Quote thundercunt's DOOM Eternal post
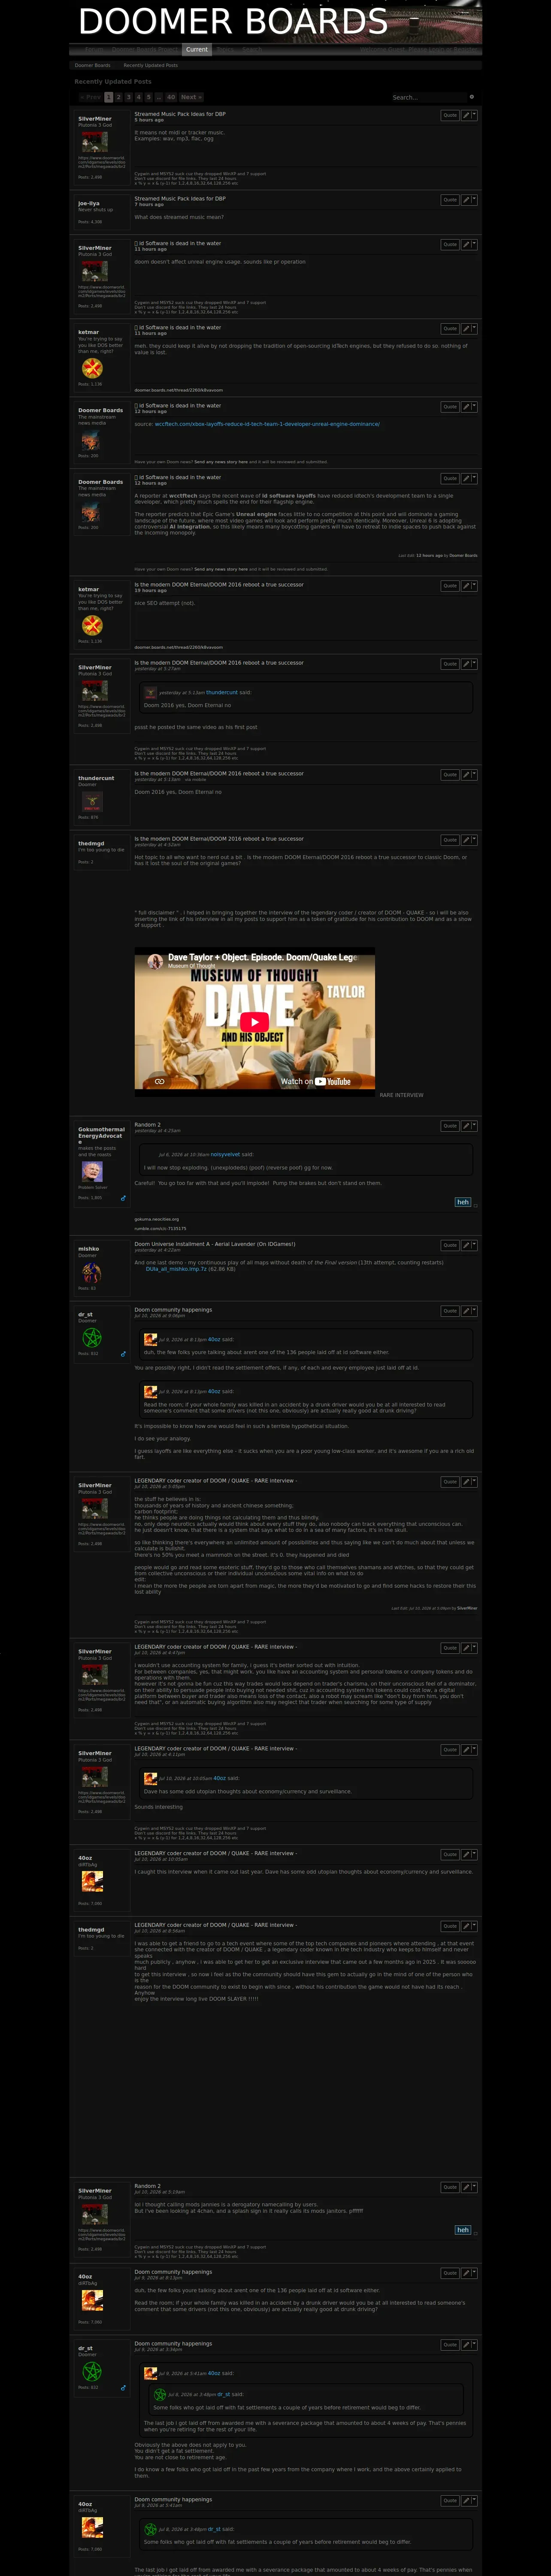Screen dimensions: 551x2576 coord(450,775)
